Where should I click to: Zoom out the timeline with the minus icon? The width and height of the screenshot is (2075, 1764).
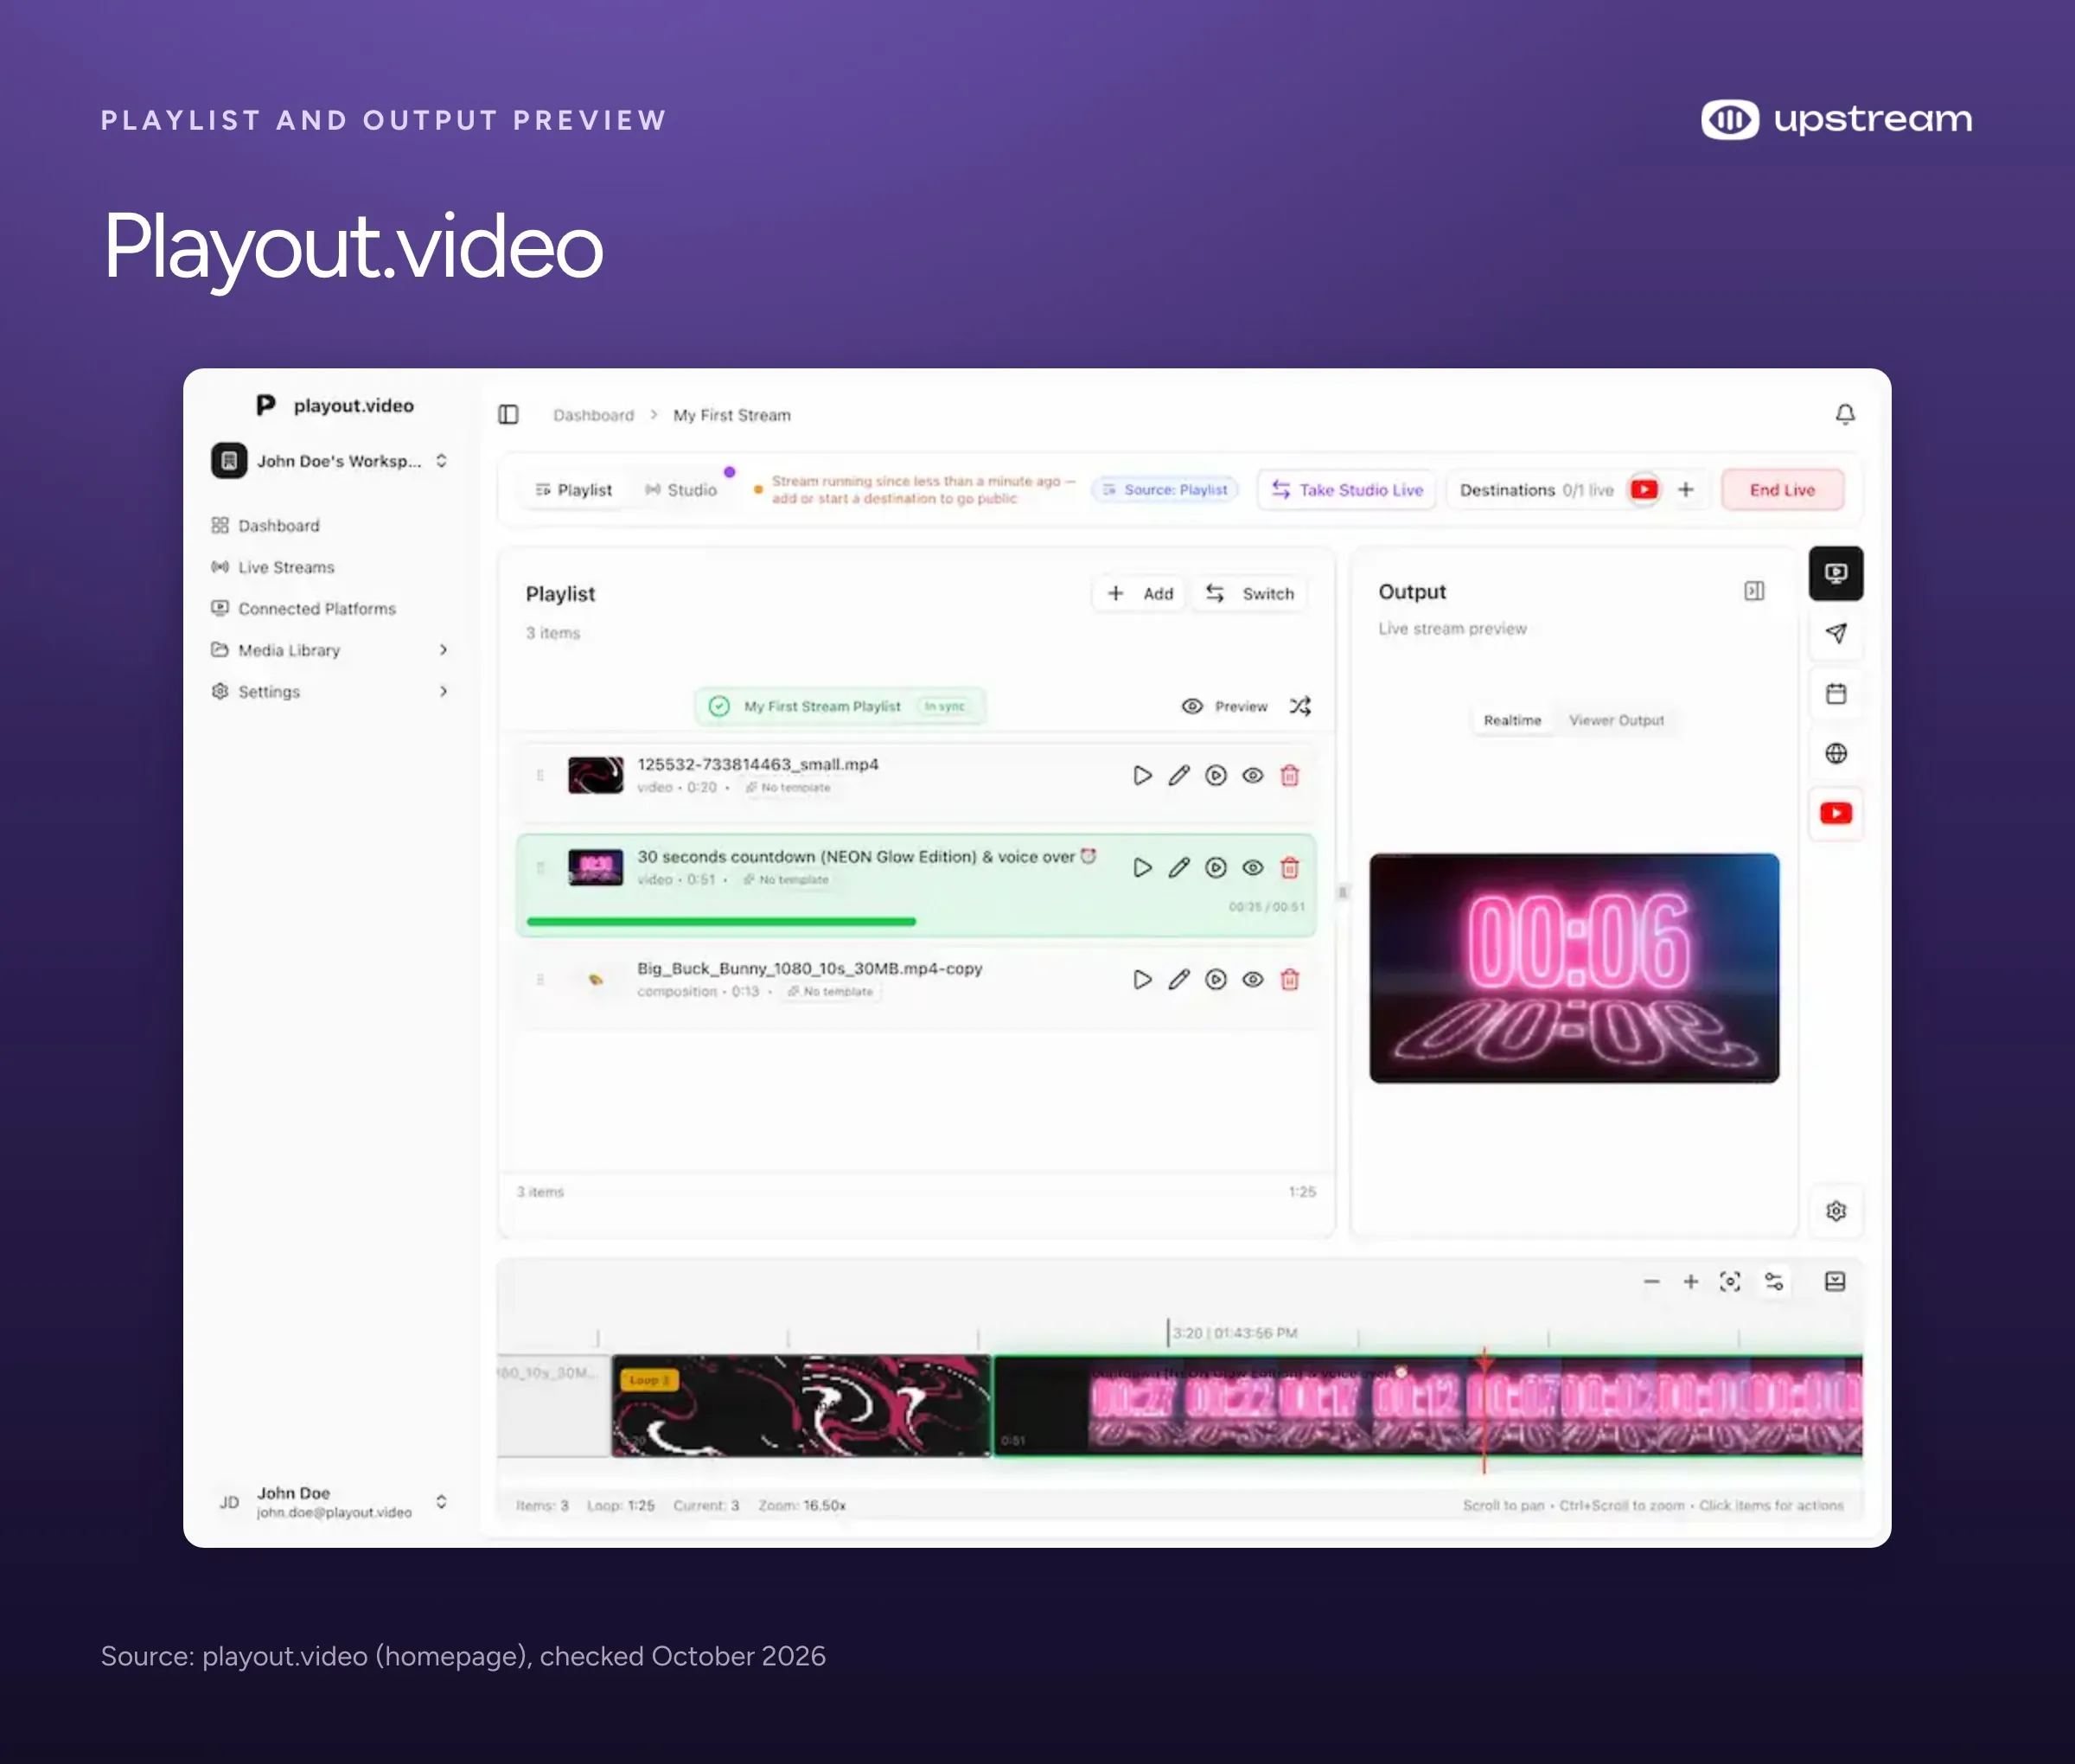(1651, 1281)
